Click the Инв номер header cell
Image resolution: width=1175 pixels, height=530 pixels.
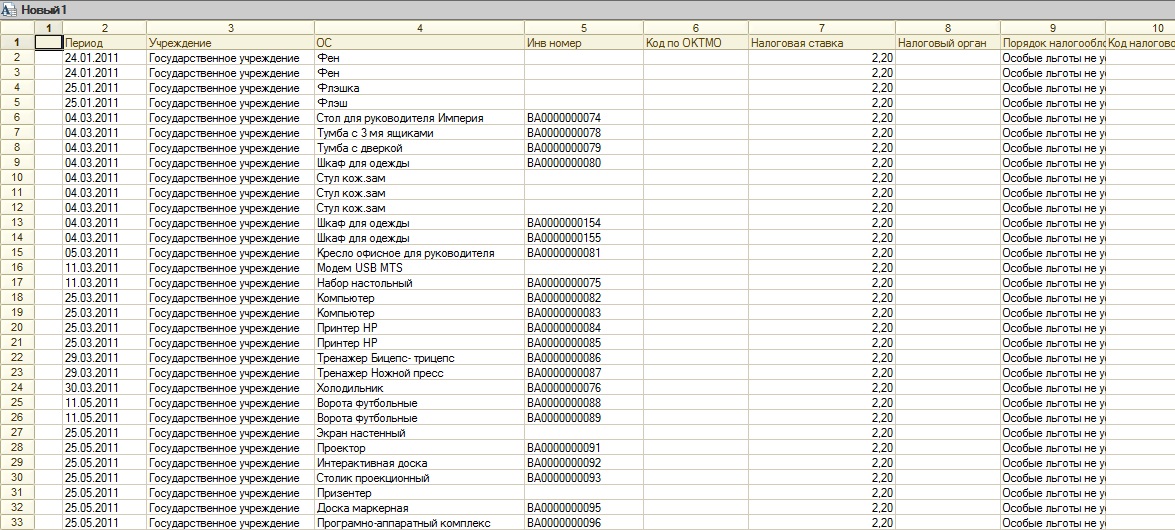click(583, 43)
